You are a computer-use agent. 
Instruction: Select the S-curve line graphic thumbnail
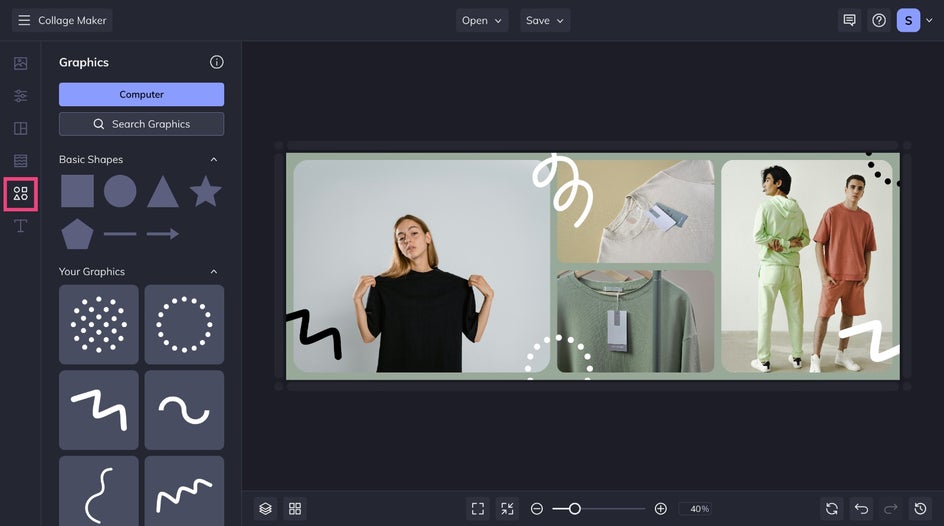point(99,491)
